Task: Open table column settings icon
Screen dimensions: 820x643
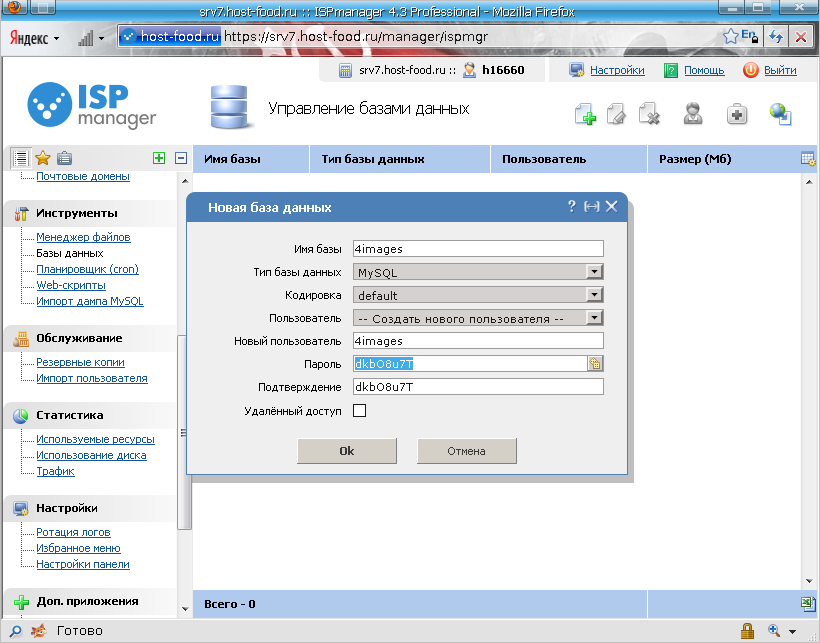Action: [x=808, y=159]
